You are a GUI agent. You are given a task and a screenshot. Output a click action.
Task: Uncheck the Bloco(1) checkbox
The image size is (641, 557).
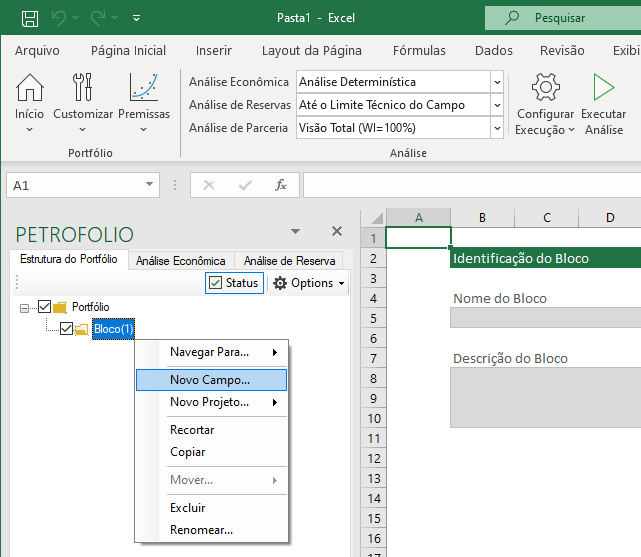coord(66,329)
